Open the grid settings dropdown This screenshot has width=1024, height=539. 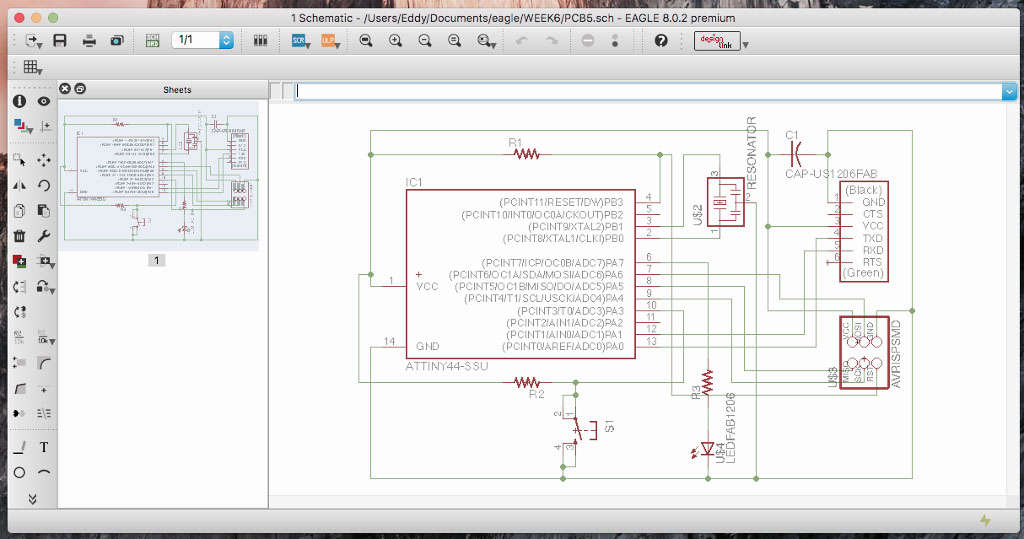coord(31,68)
